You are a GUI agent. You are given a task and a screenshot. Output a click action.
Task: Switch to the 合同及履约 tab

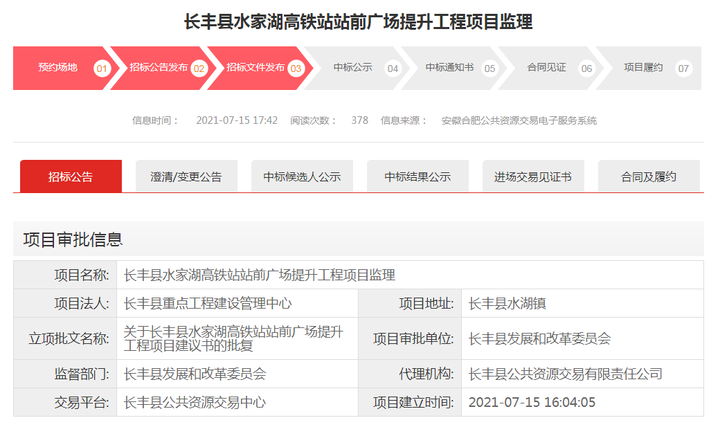tap(649, 176)
